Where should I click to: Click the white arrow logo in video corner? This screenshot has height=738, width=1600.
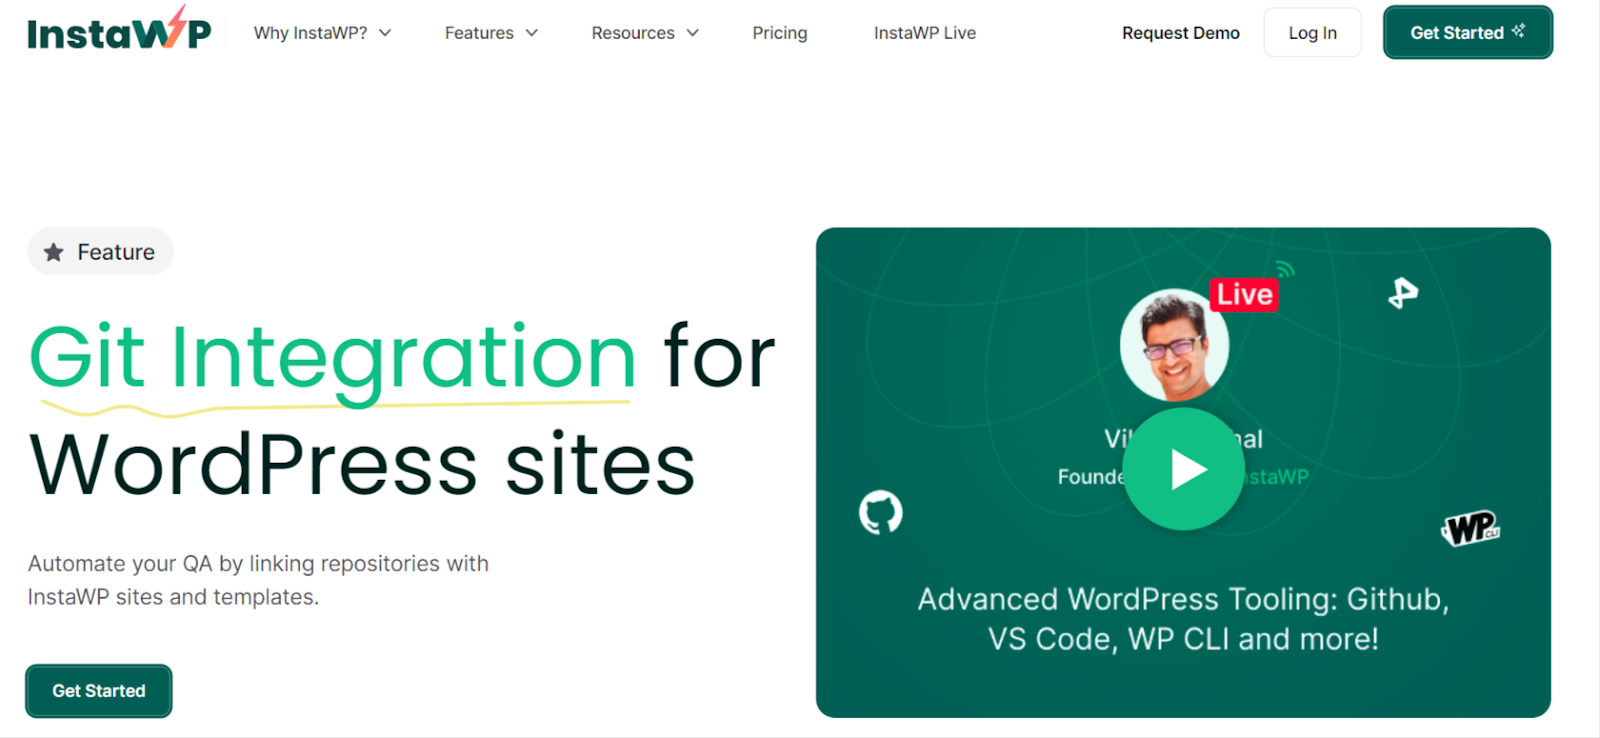1403,293
